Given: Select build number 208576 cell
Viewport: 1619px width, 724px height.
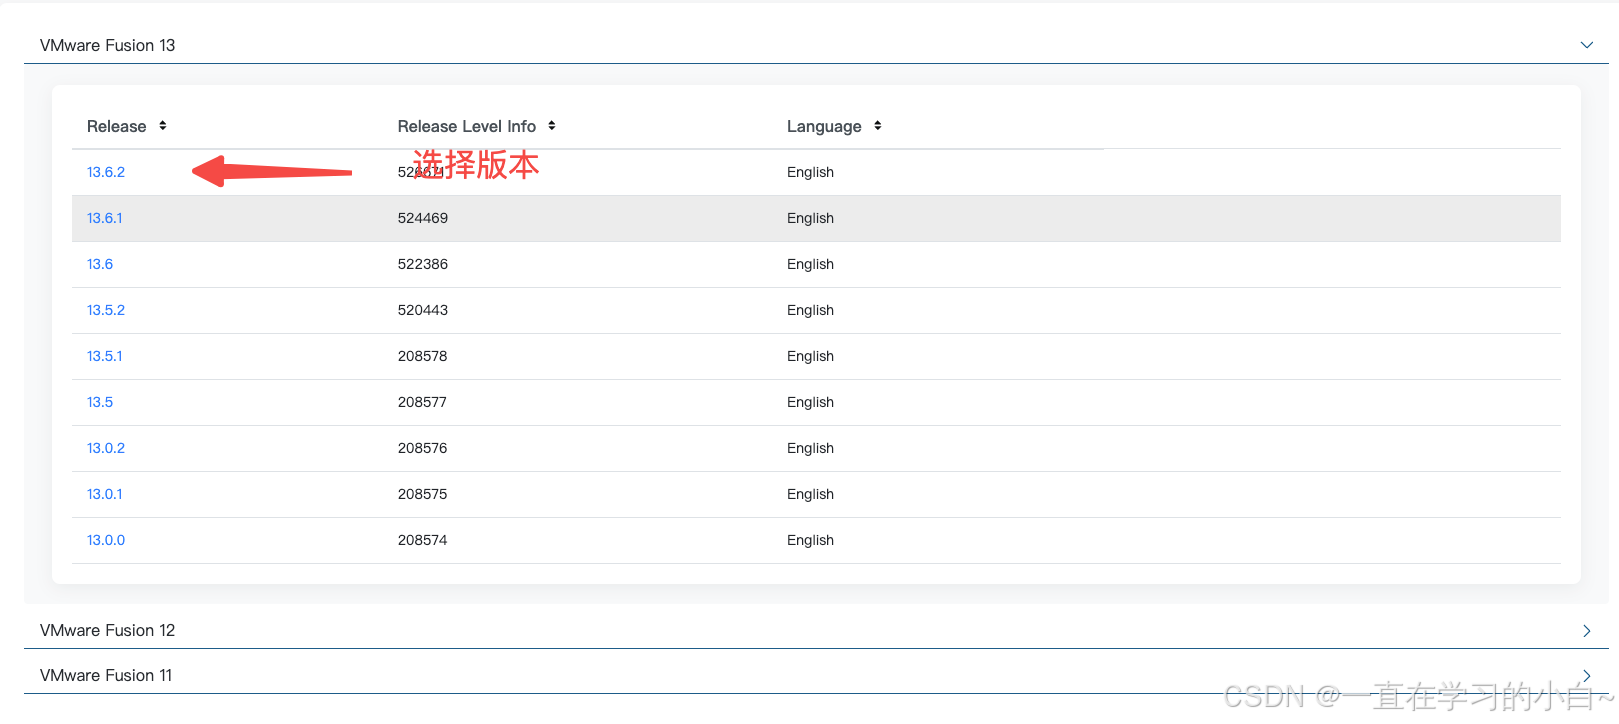Looking at the screenshot, I should pyautogui.click(x=423, y=448).
